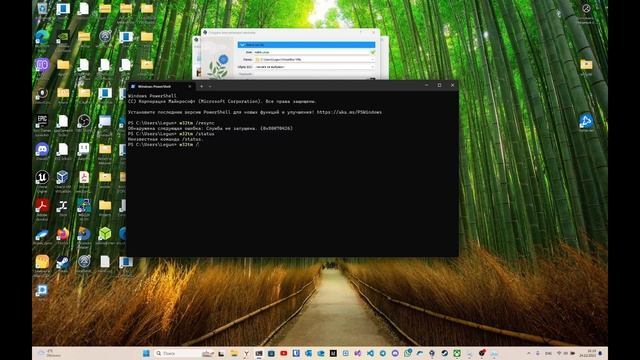Open Outlook from the taskbar
640x360 pixels.
pyautogui.click(x=309, y=353)
